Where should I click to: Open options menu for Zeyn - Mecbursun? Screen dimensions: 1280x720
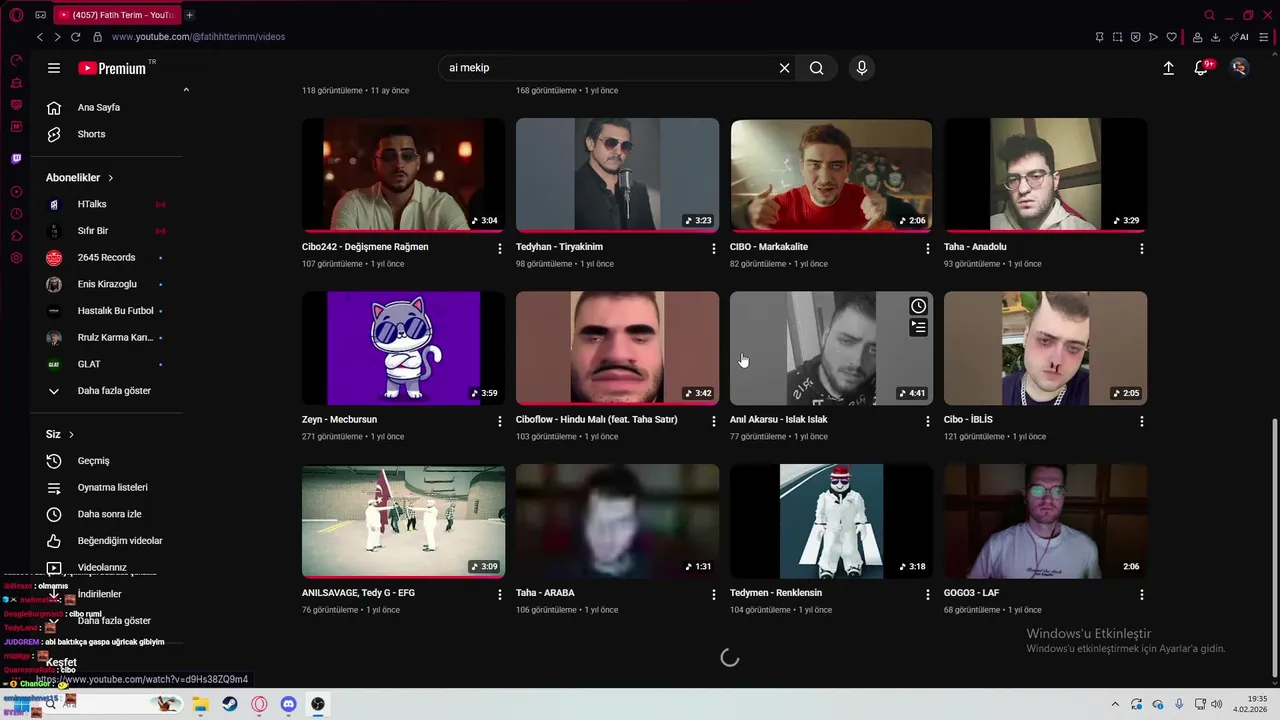tap(500, 421)
